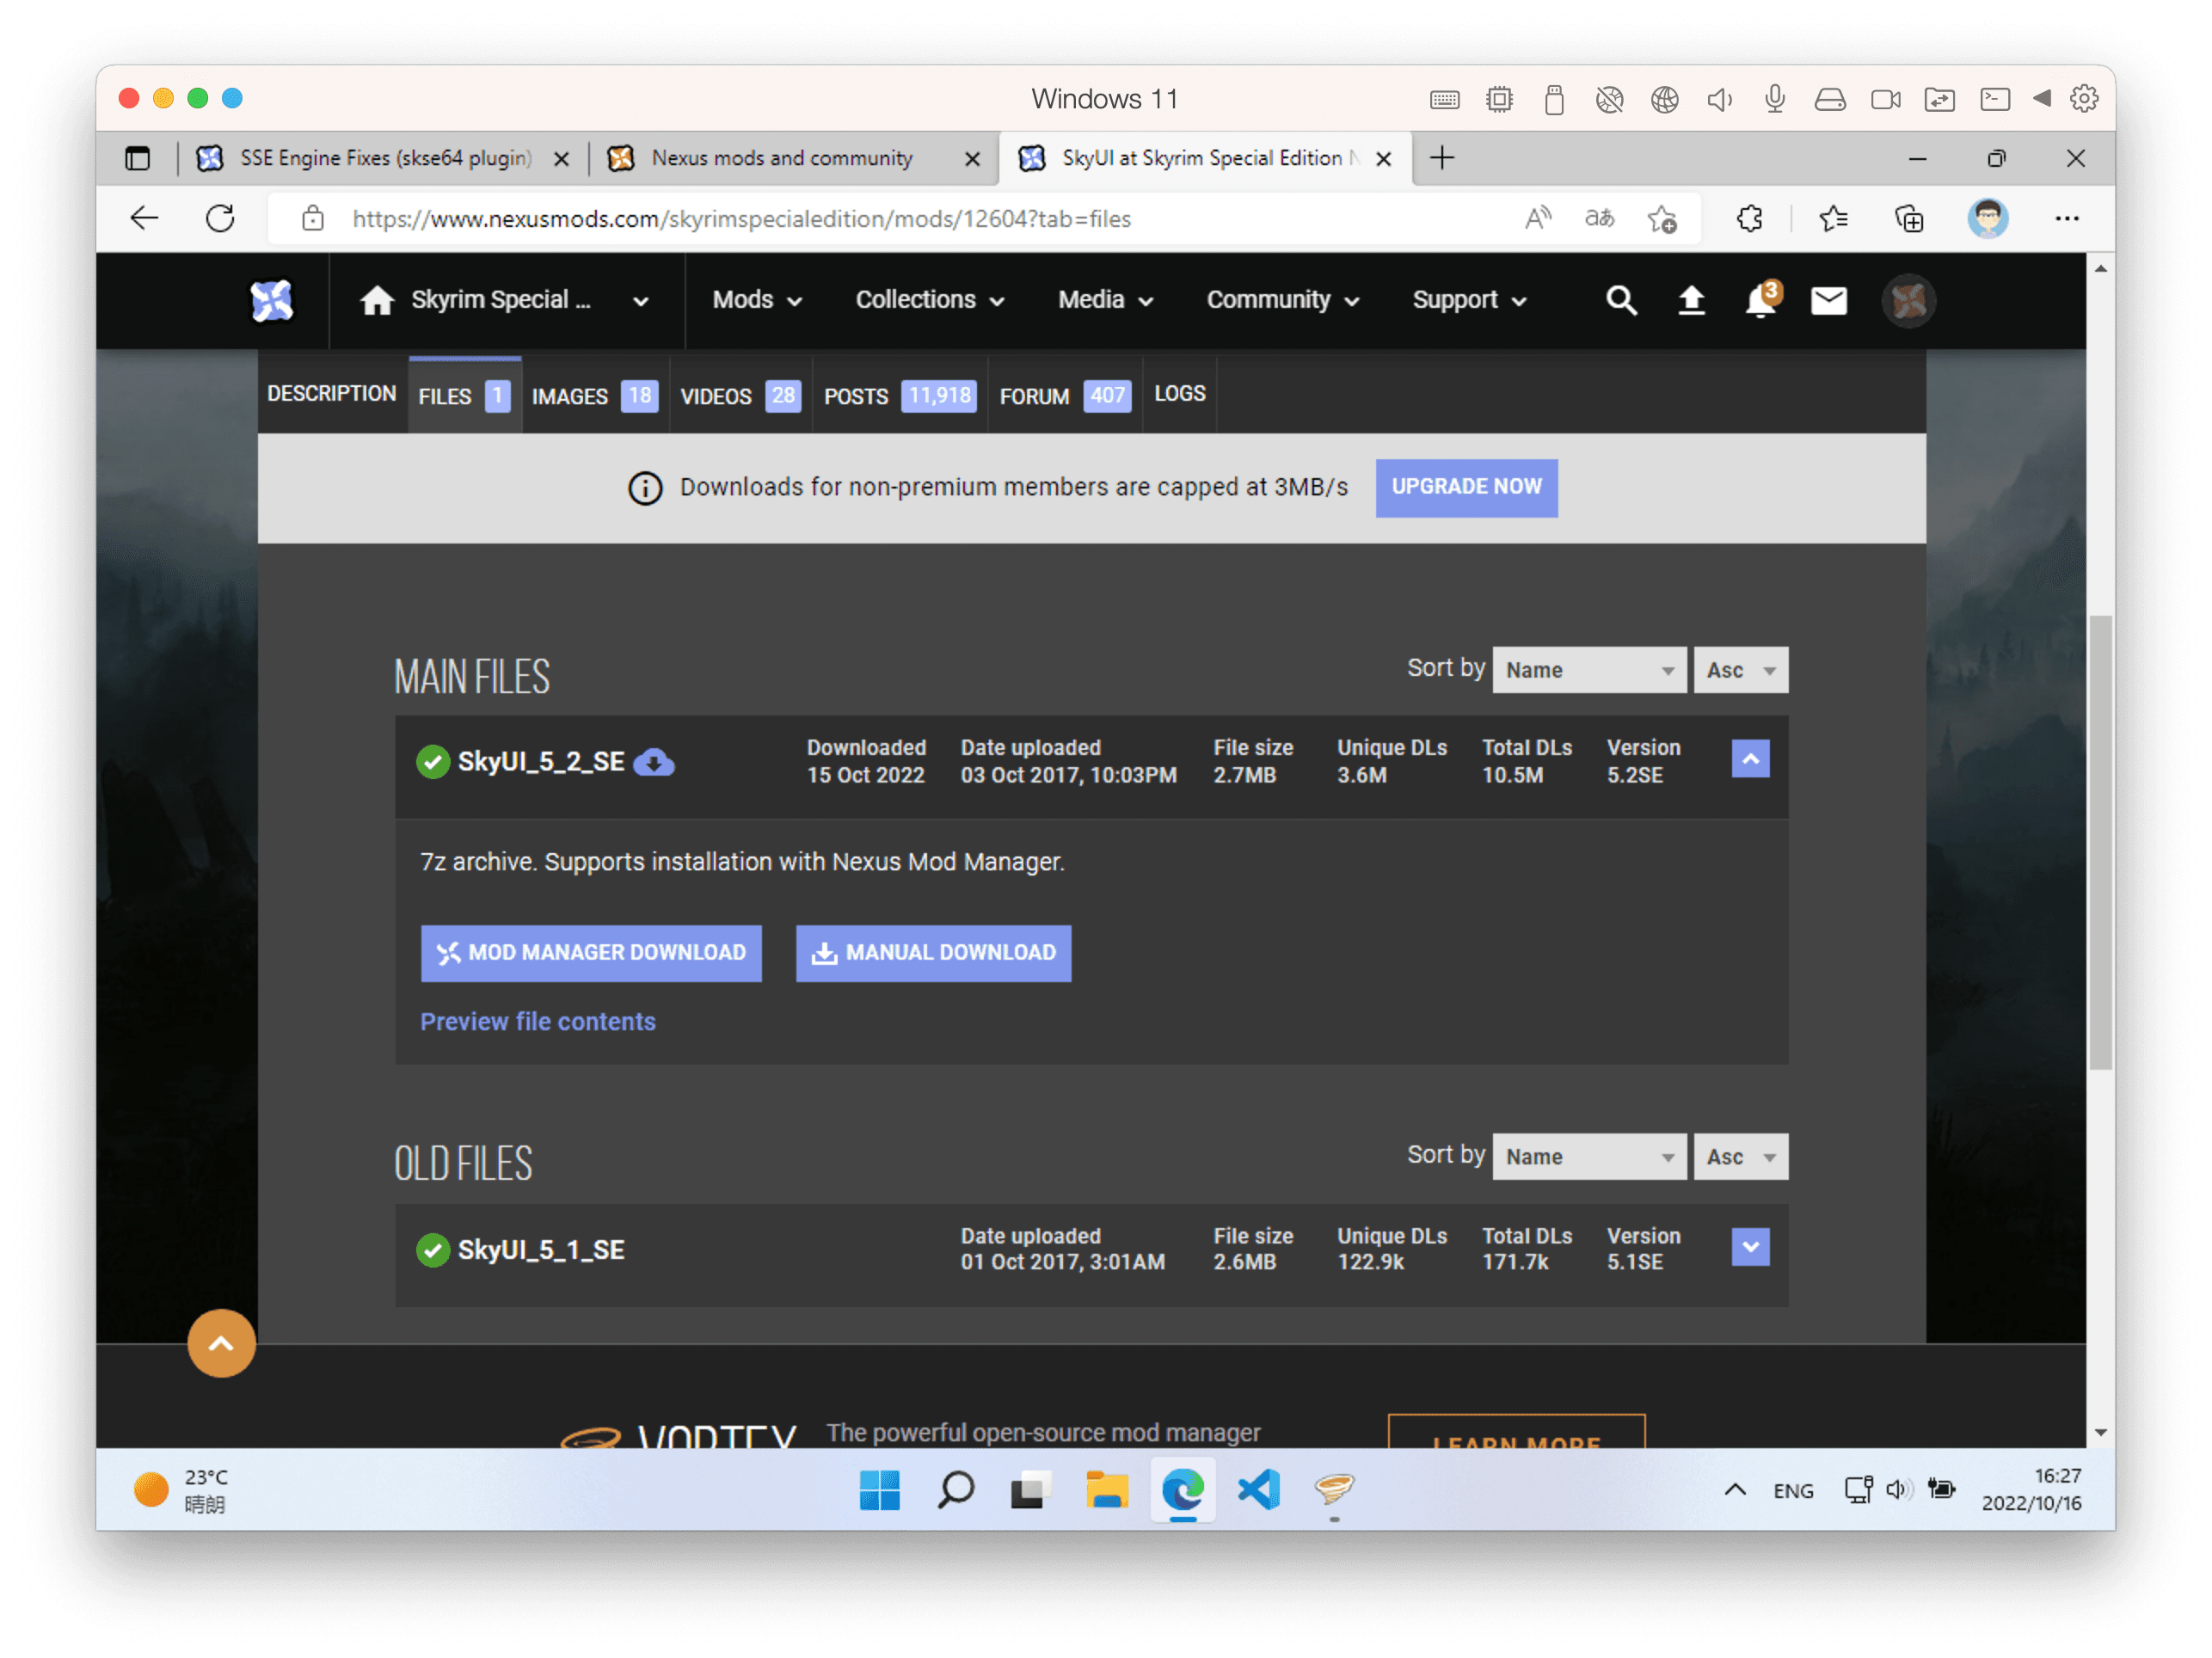
Task: Switch to Nexus mods and community tab
Action: point(780,158)
